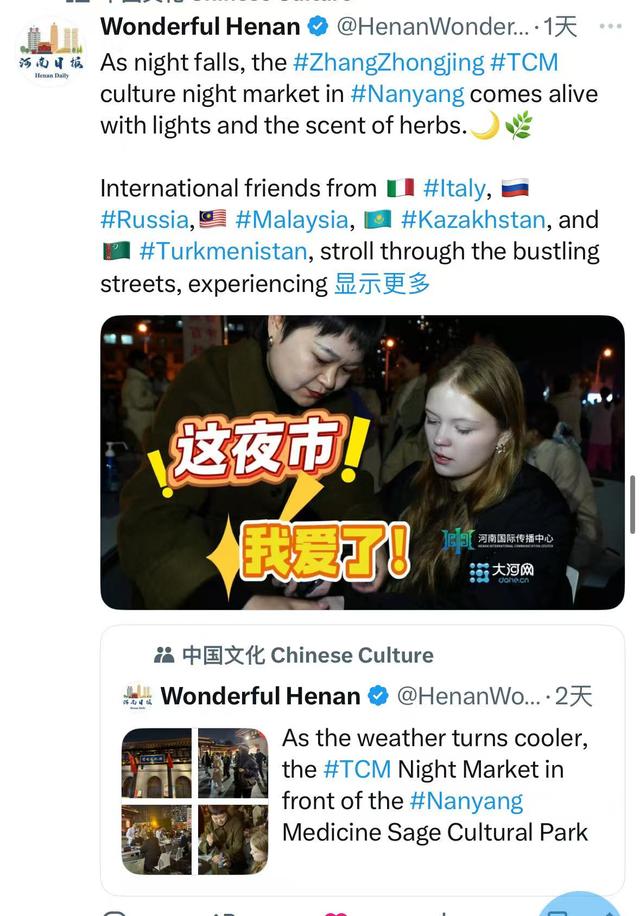Viewport: 640px width, 916px height.
Task: Expand tweet text with 显示更多
Action: 382,283
